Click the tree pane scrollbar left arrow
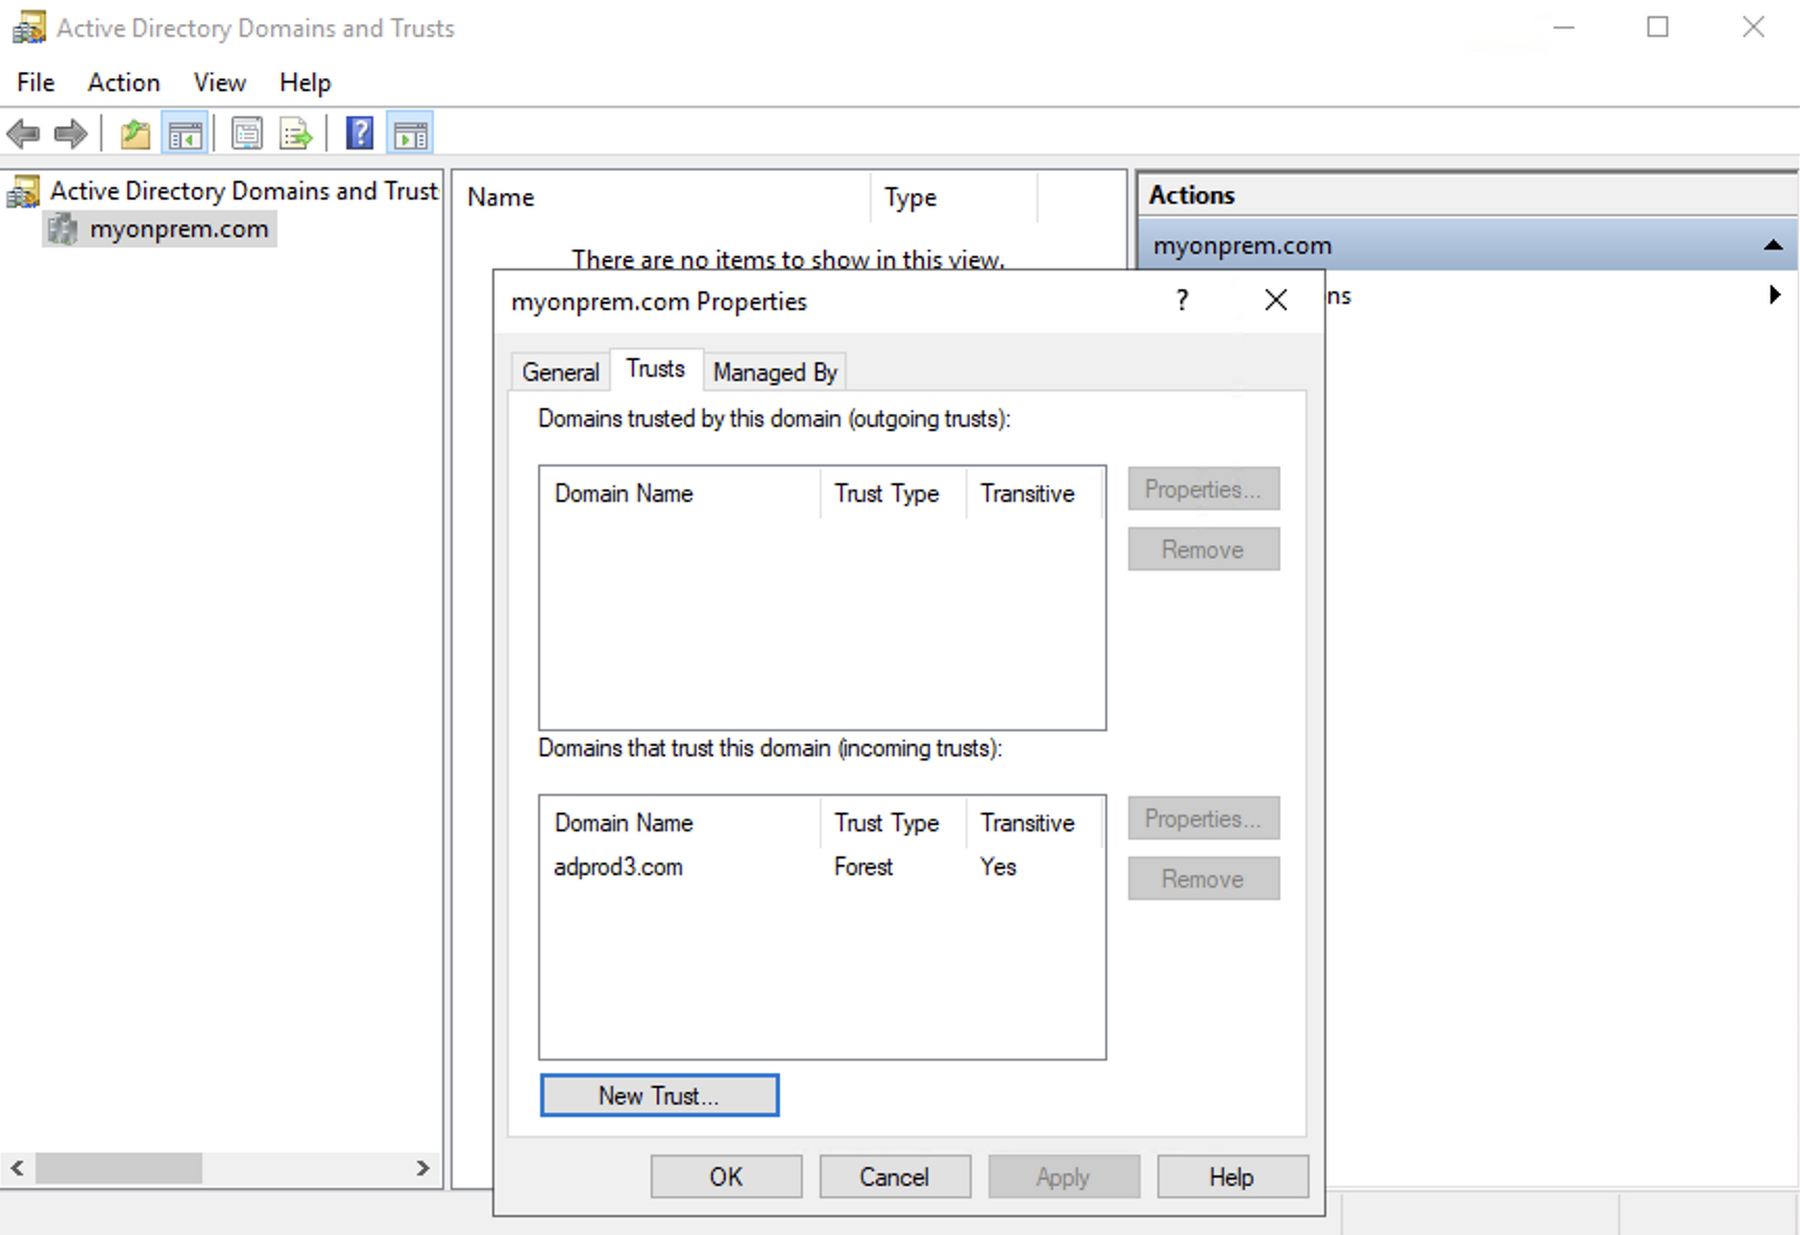The height and width of the screenshot is (1235, 1800). 18,1167
